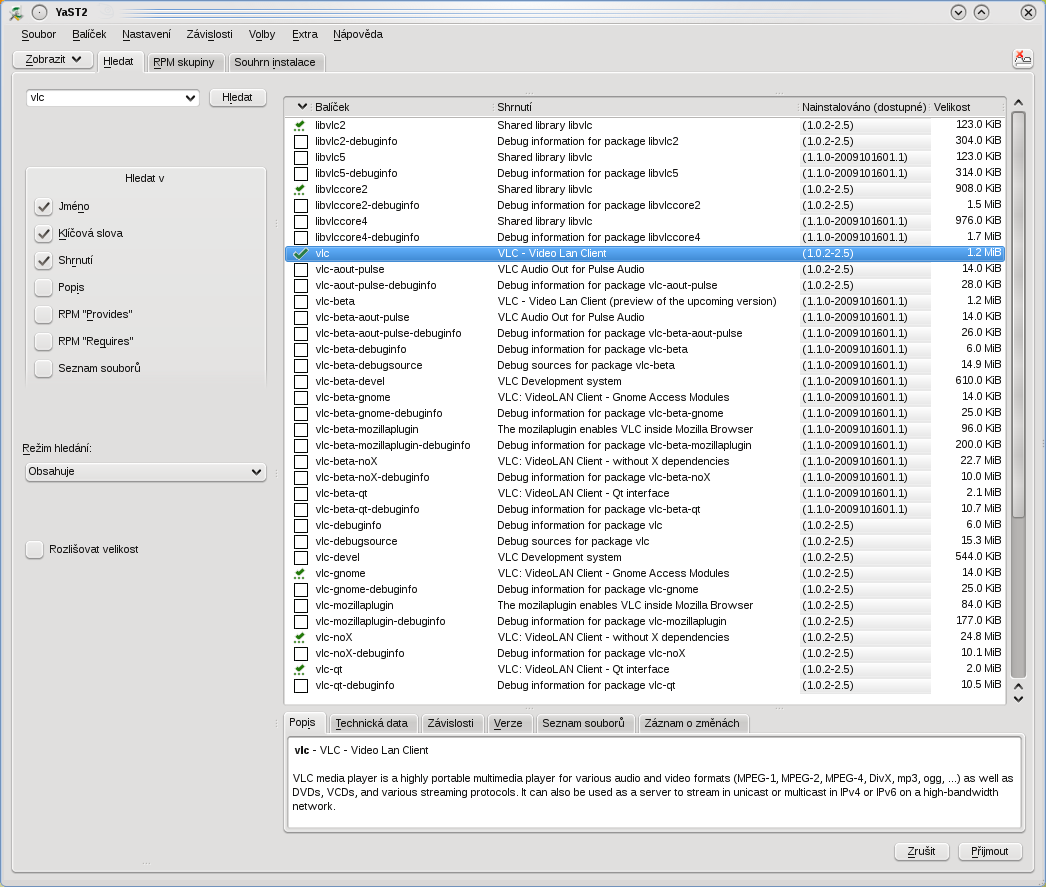Image resolution: width=1046 pixels, height=887 pixels.
Task: Tick the Seznam souborů search checkbox
Action: [43, 368]
